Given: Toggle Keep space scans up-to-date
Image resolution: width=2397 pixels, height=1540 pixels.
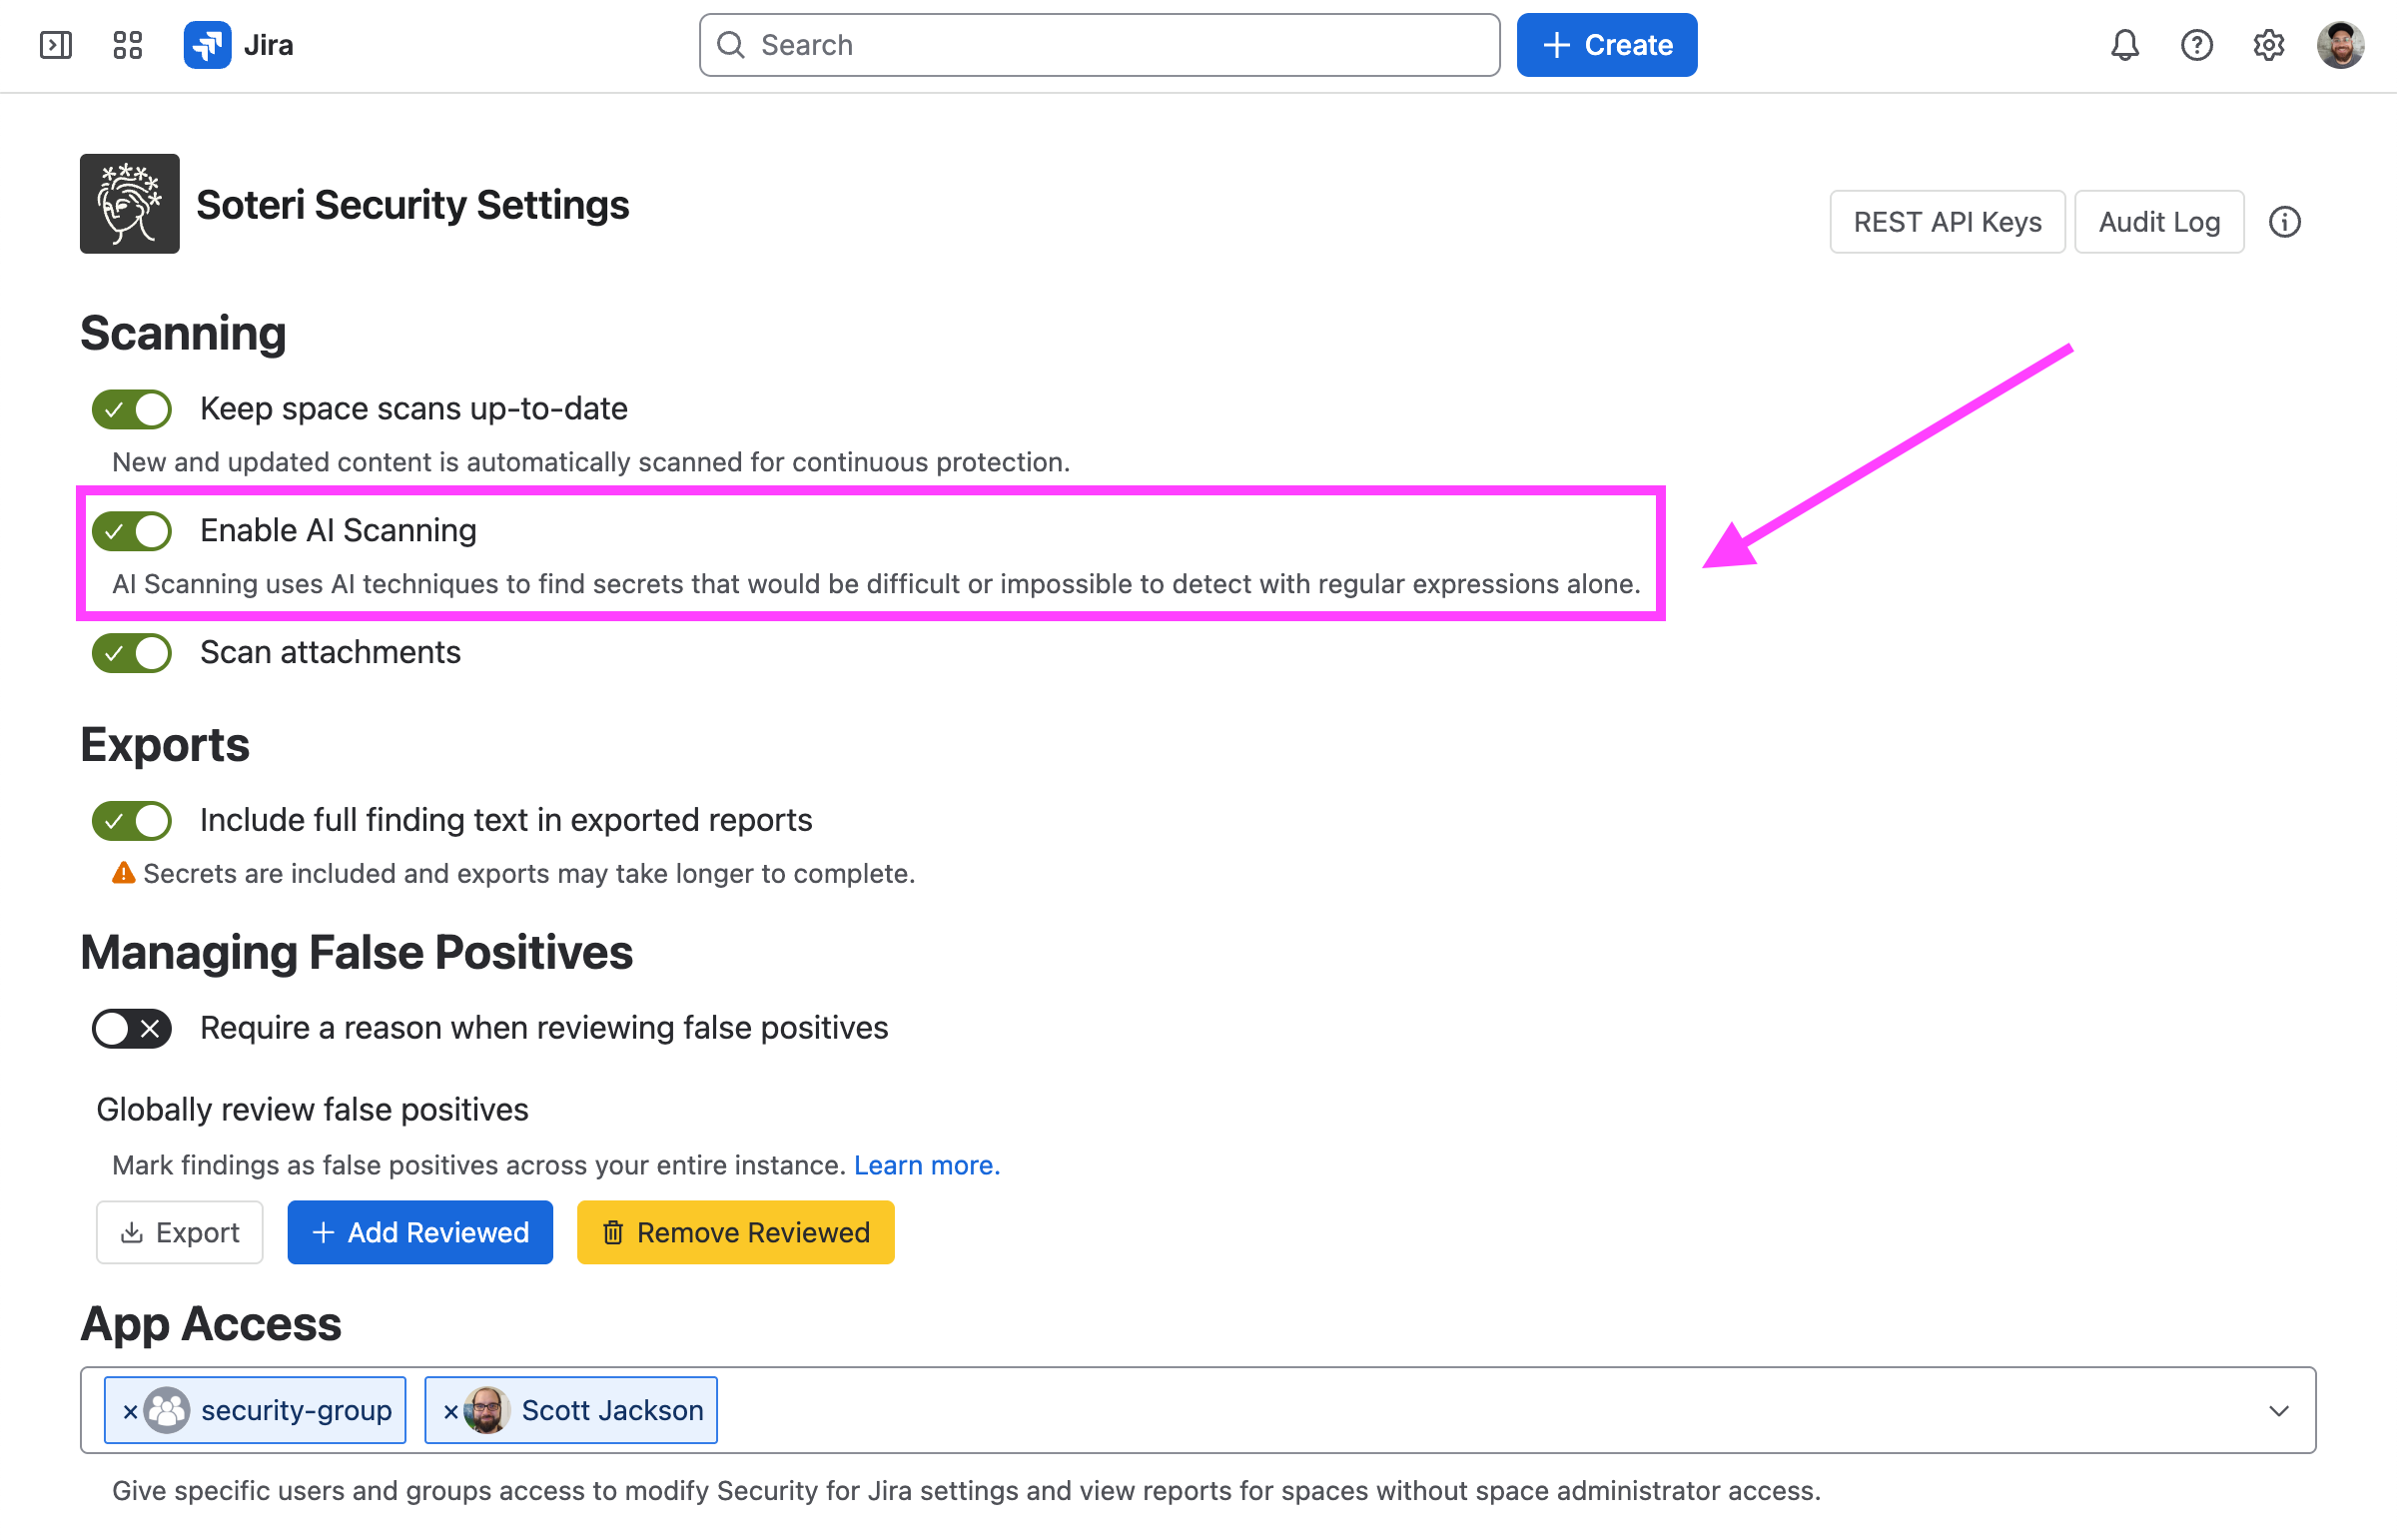Looking at the screenshot, I should (x=131, y=408).
